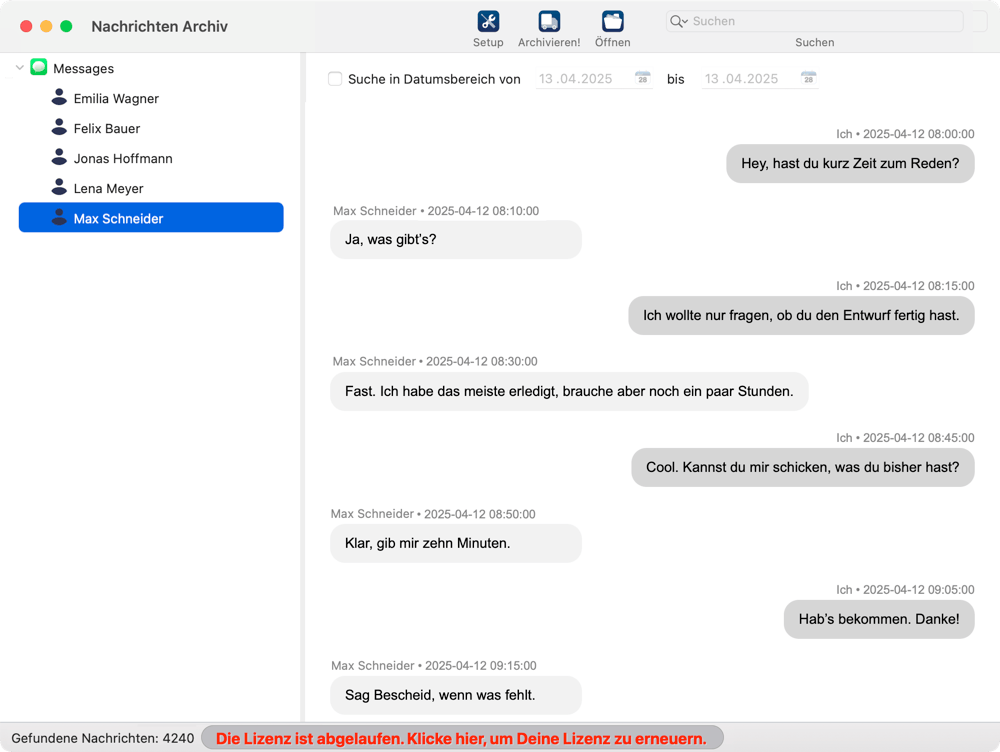Click the green Messages app icon

39,68
